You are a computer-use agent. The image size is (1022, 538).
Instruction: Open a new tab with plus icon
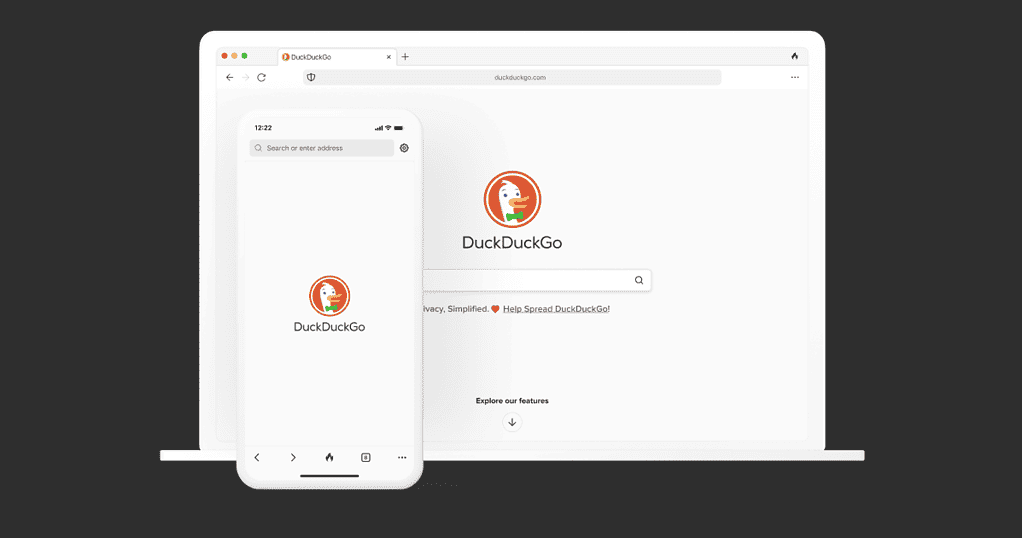click(405, 57)
